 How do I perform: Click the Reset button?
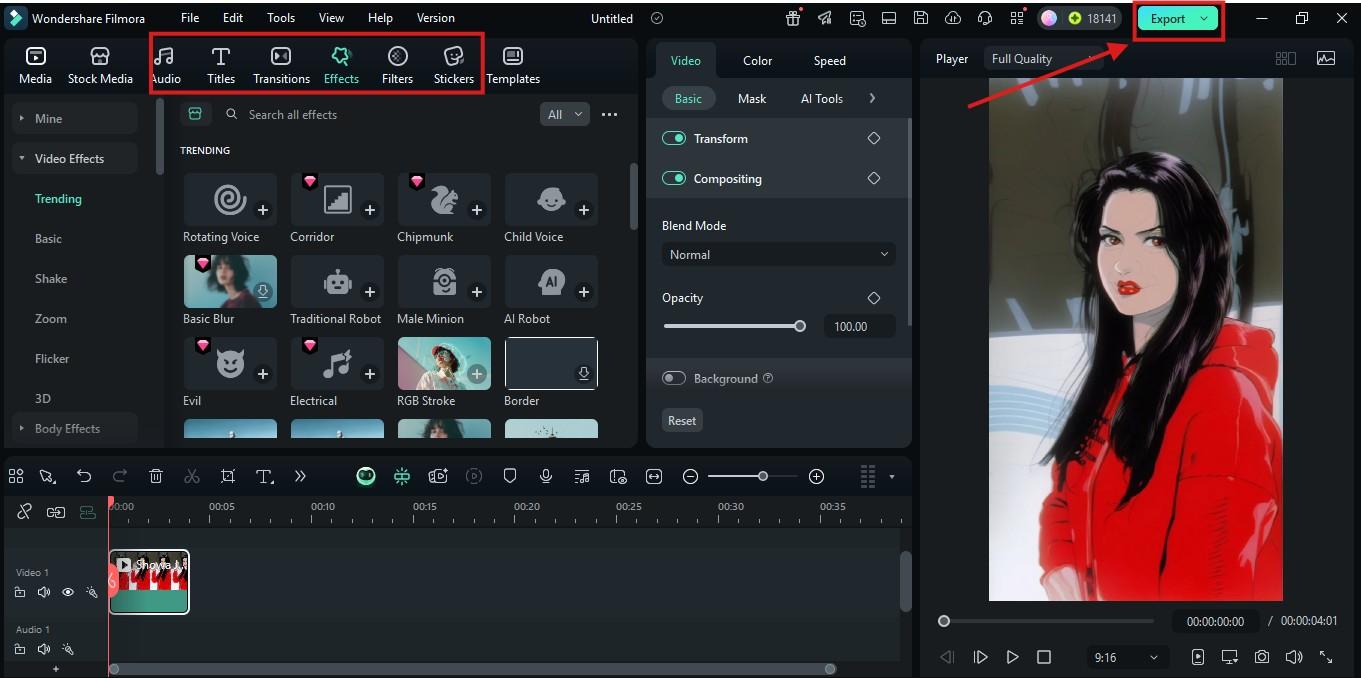pyautogui.click(x=682, y=420)
